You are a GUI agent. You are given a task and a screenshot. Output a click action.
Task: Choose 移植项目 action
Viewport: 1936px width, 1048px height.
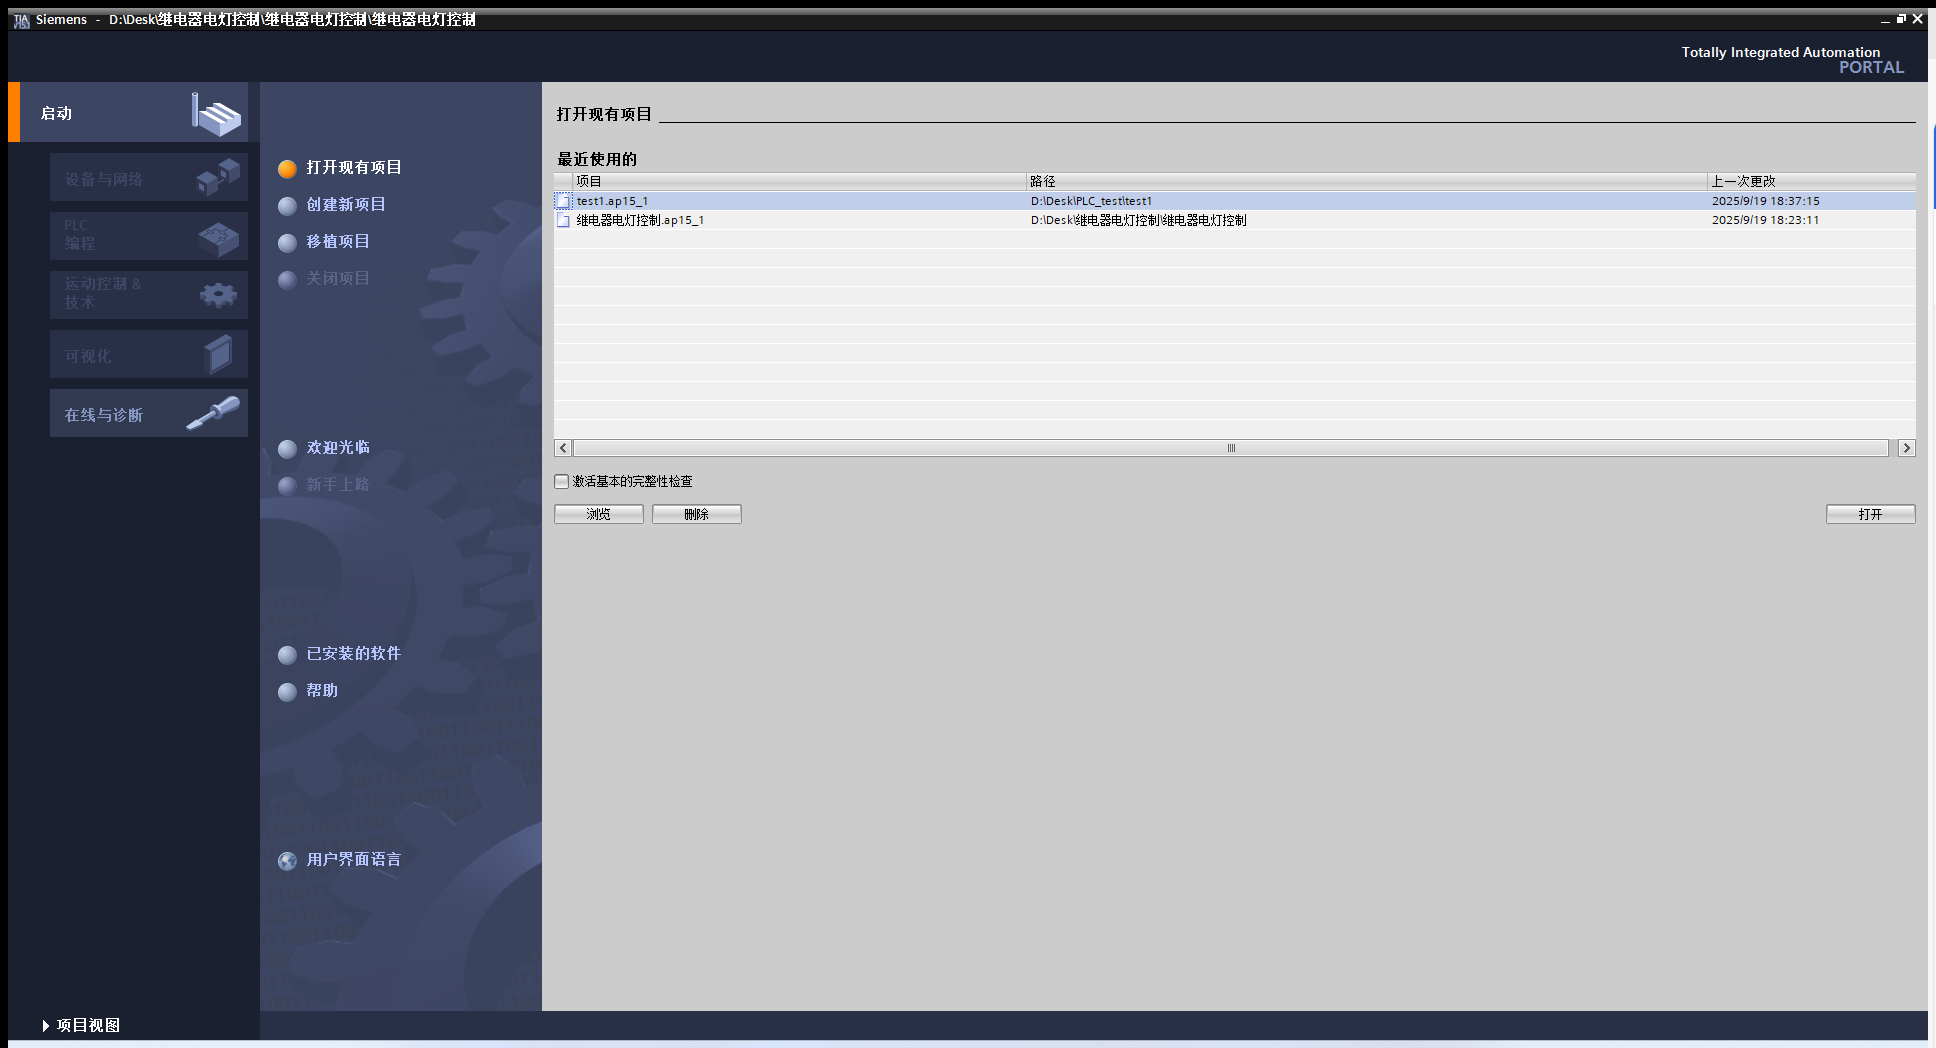pos(338,241)
